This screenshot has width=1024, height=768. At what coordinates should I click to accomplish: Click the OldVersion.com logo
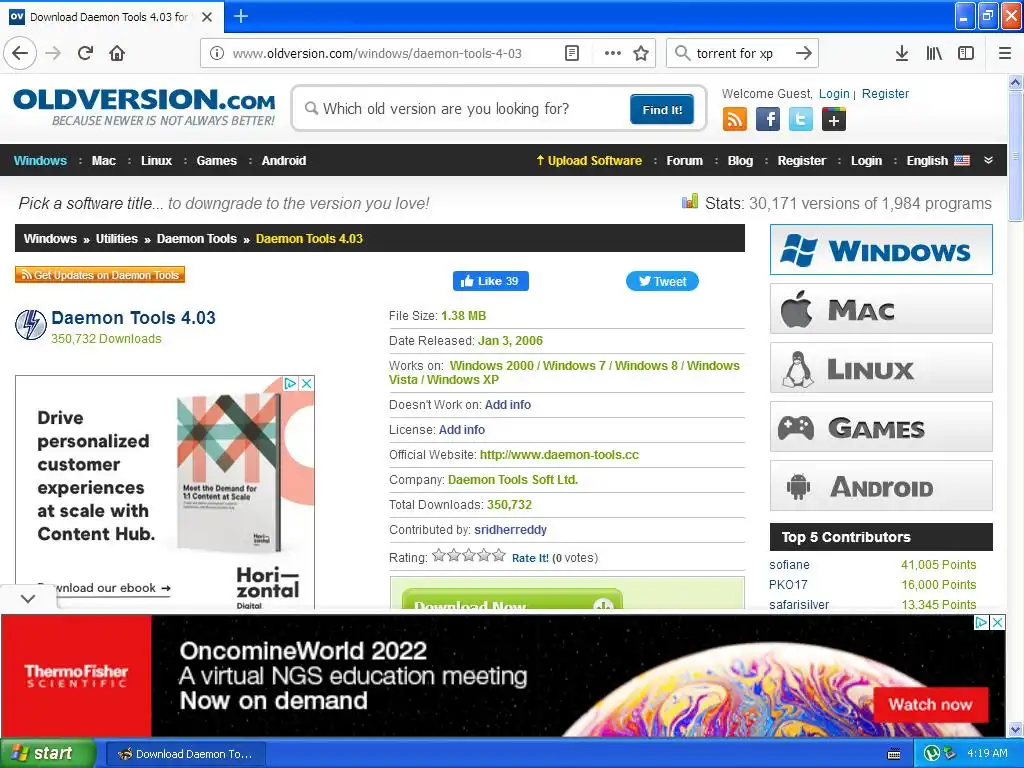(144, 107)
